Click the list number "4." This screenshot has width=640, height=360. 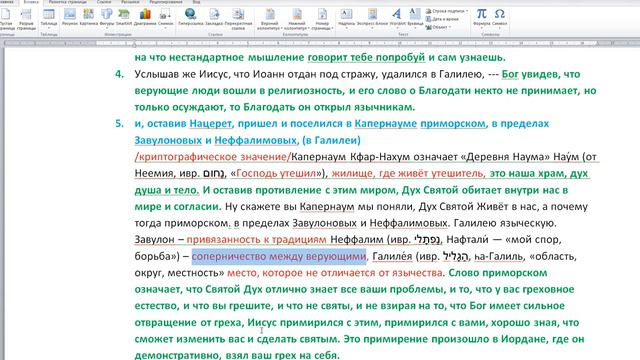pyautogui.click(x=119, y=74)
